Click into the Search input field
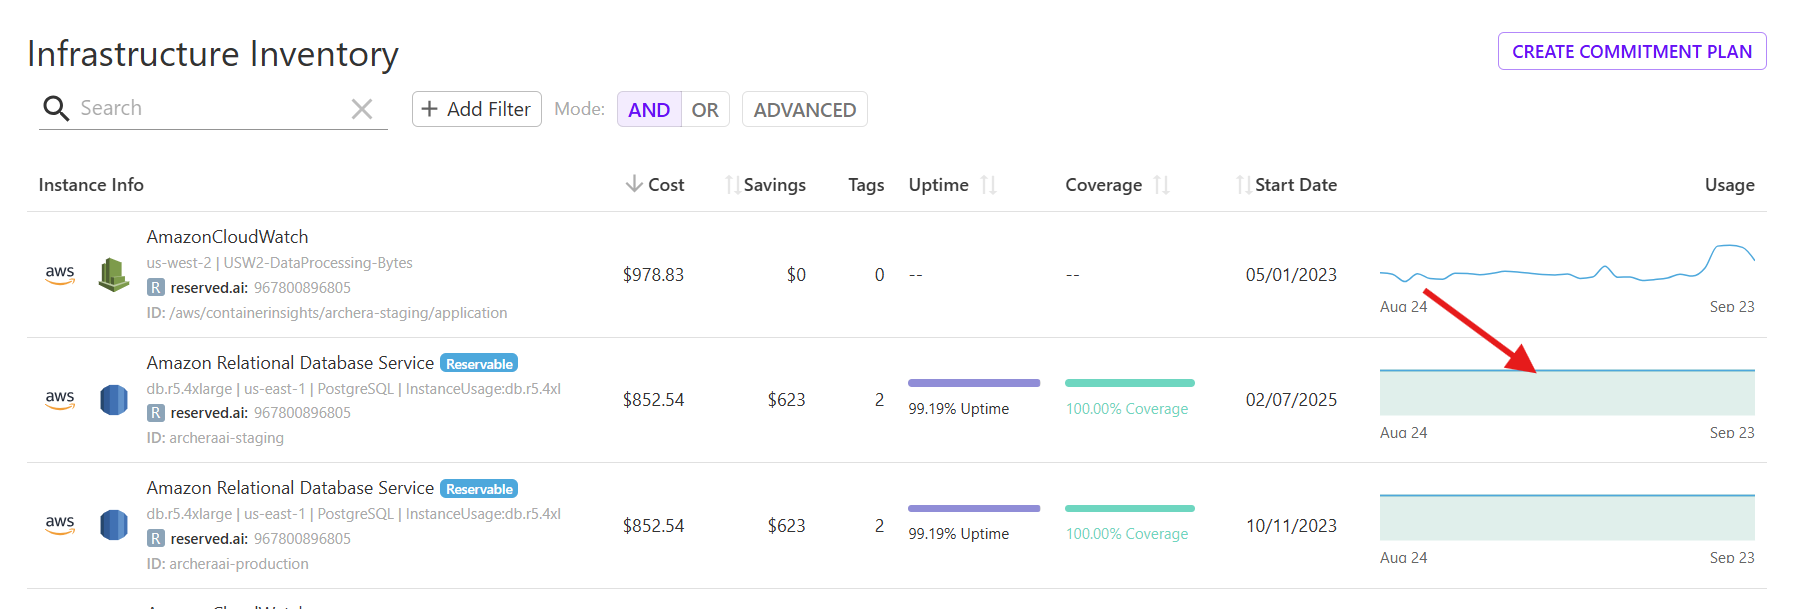This screenshot has width=1803, height=609. pos(210,108)
